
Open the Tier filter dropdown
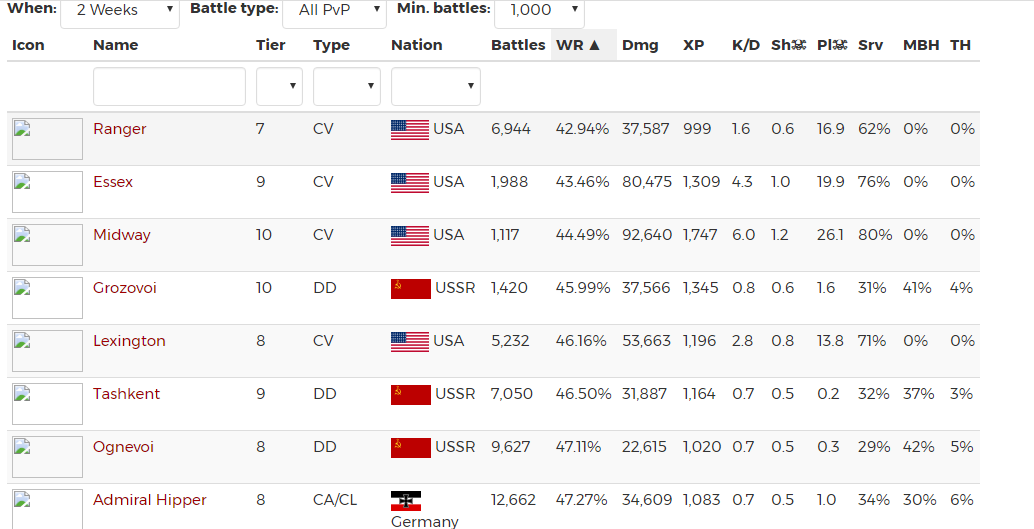[279, 87]
